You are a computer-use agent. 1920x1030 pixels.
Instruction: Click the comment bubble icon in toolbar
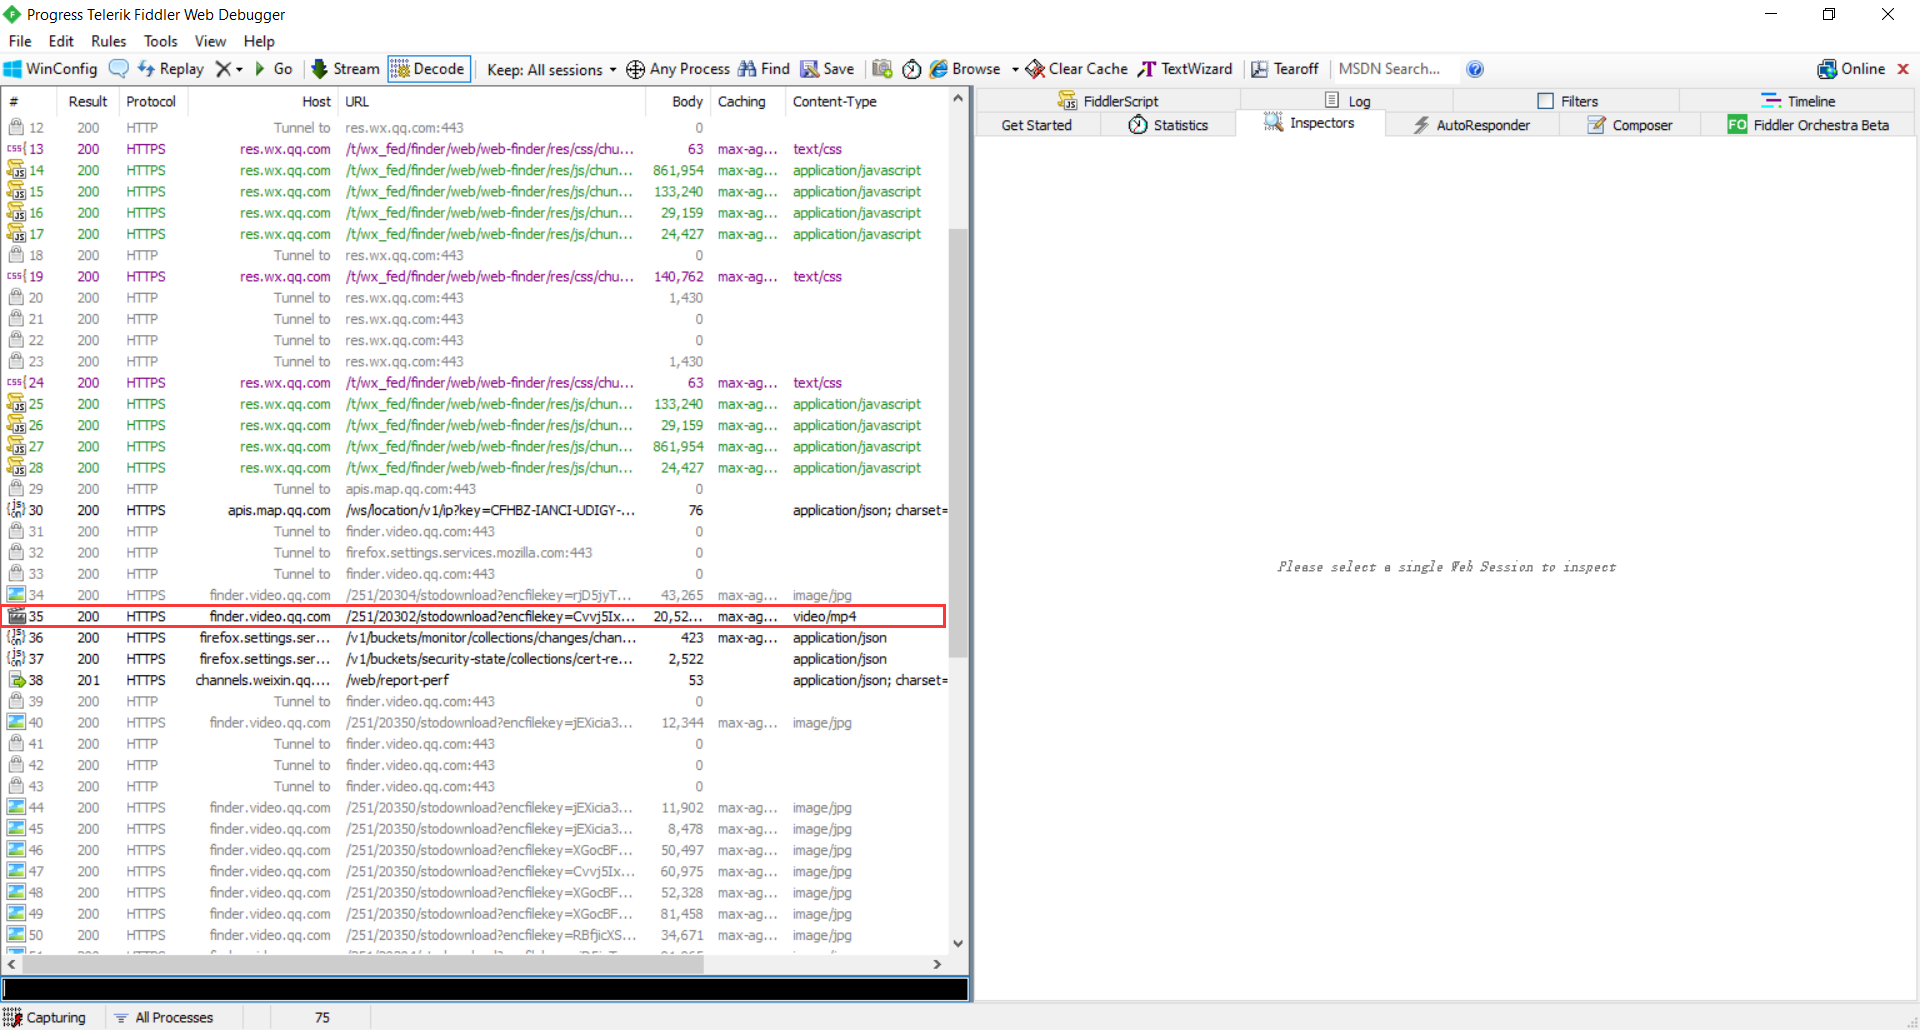pos(118,69)
